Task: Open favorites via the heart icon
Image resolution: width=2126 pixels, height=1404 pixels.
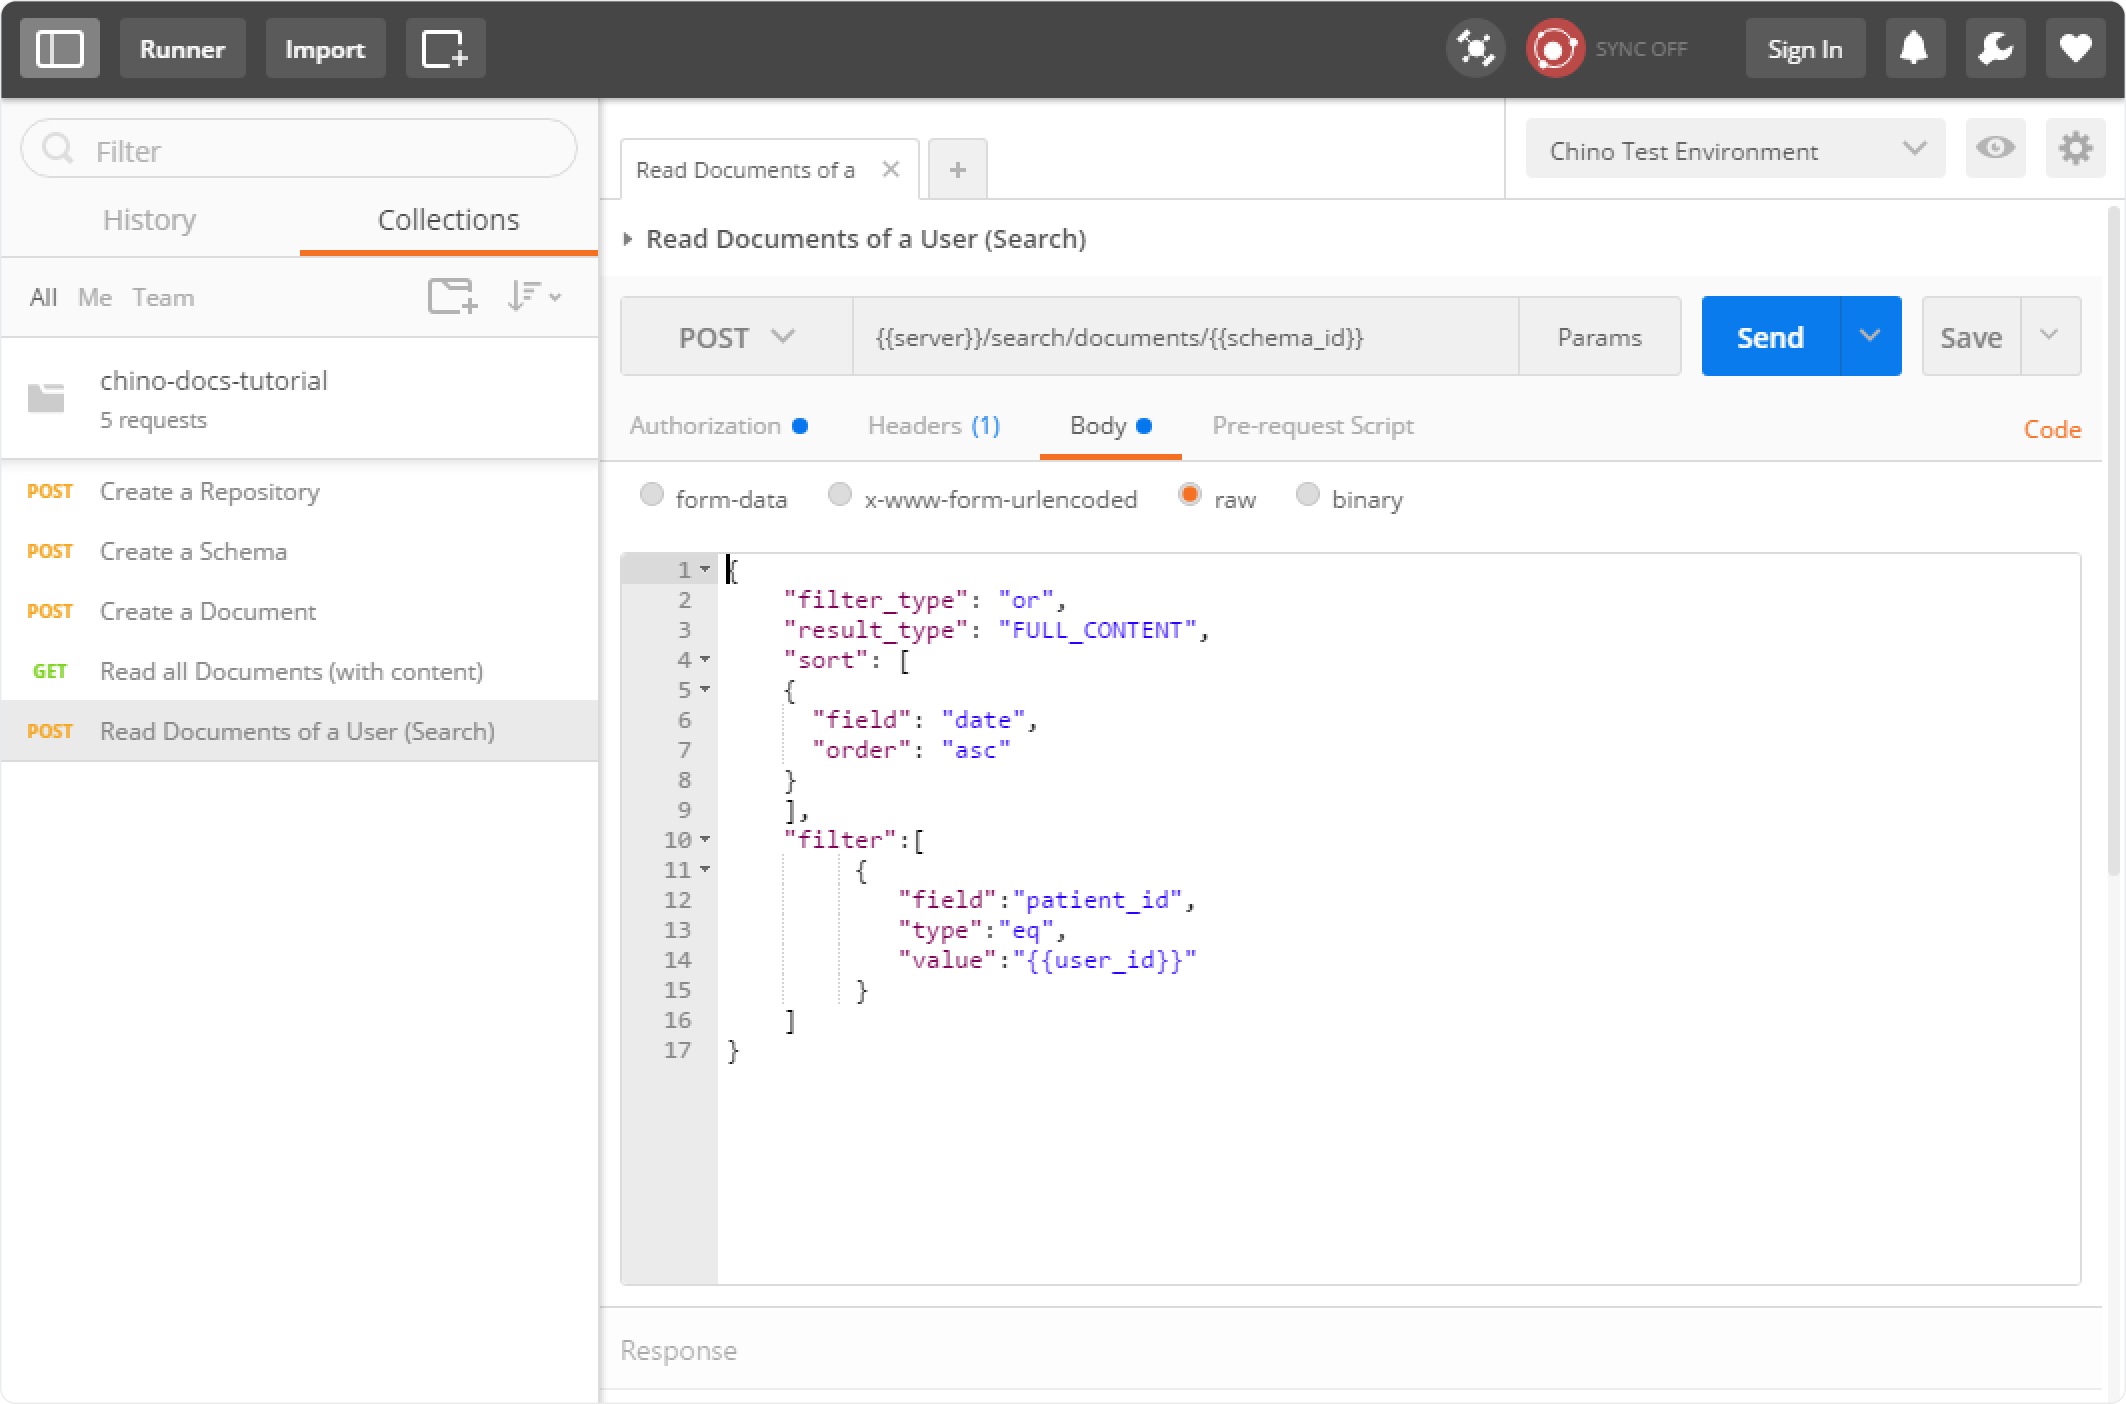Action: [x=2074, y=47]
